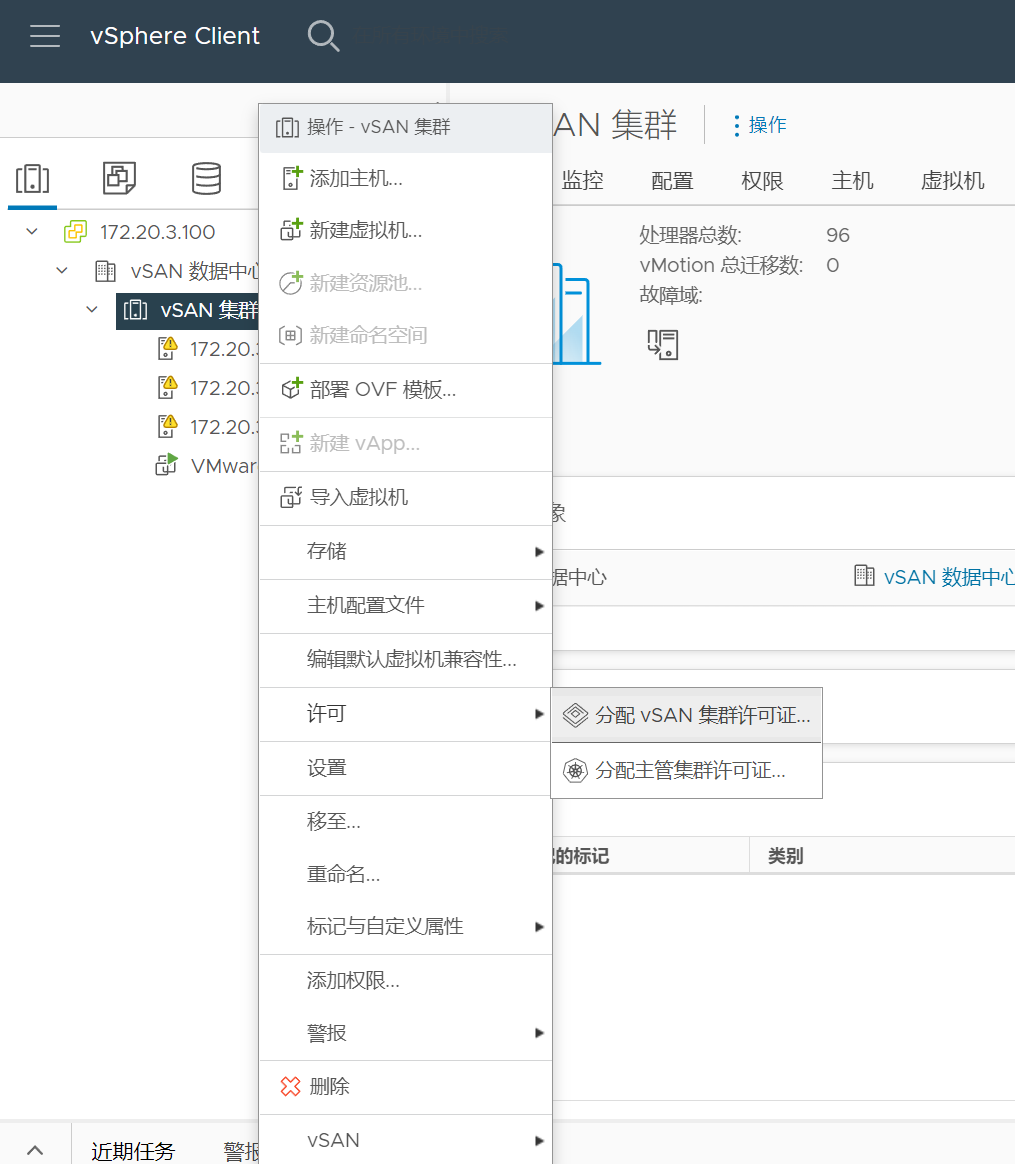Expand the 警报 submenu
Screen dimensions: 1015x1164
point(405,1033)
